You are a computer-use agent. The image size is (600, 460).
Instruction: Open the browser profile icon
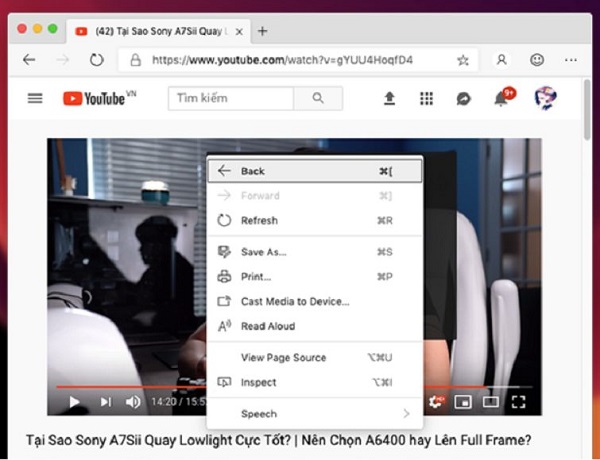tap(502, 60)
